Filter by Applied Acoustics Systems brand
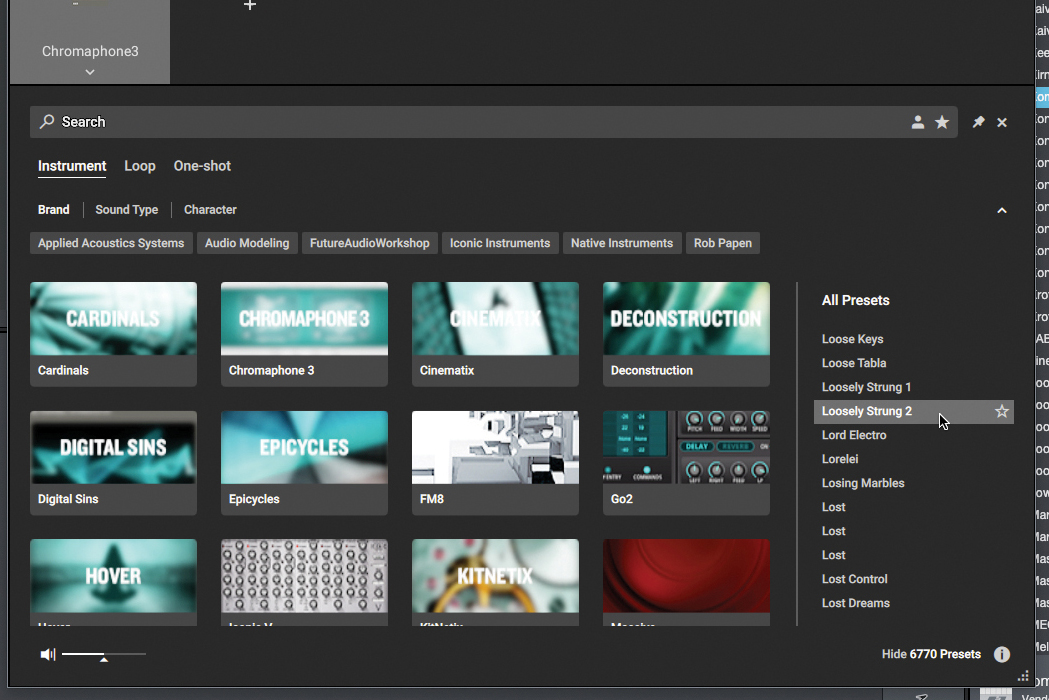This screenshot has height=700, width=1049. (x=111, y=243)
